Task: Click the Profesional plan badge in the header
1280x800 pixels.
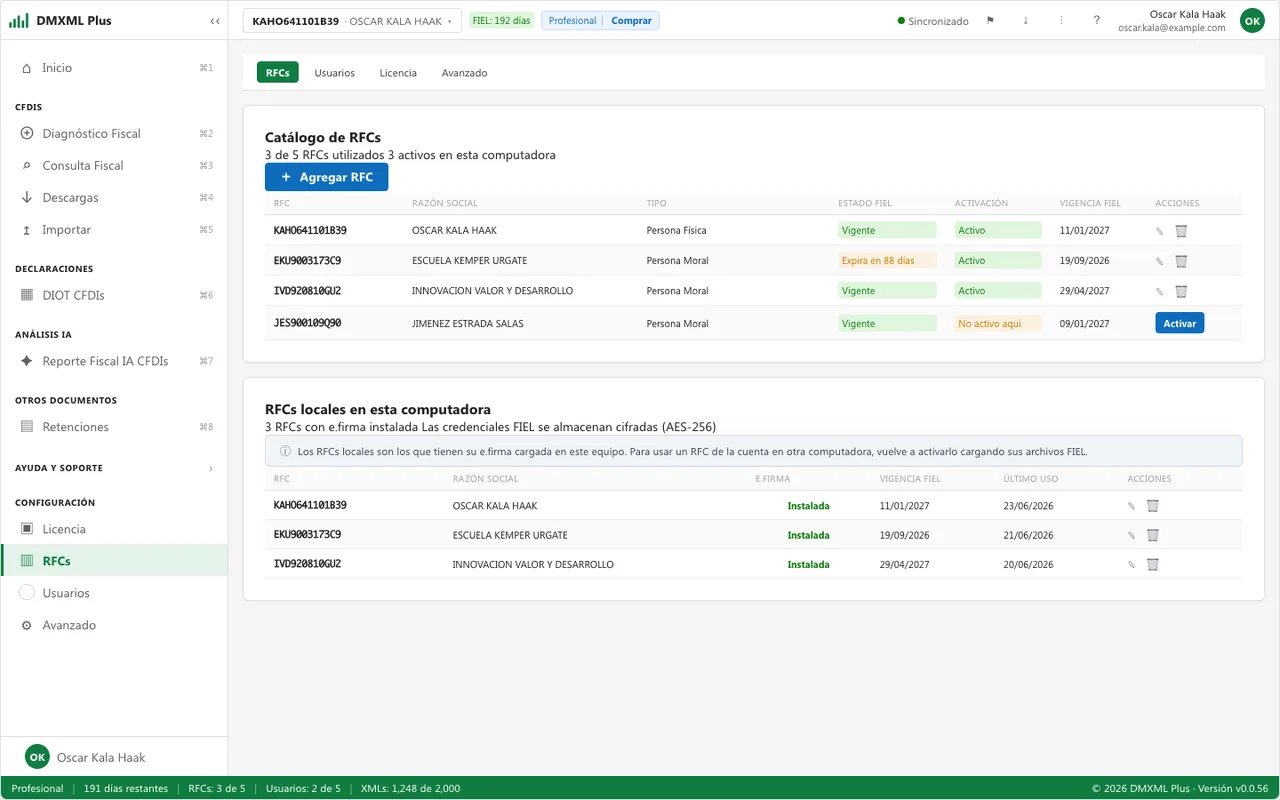Action: point(573,20)
